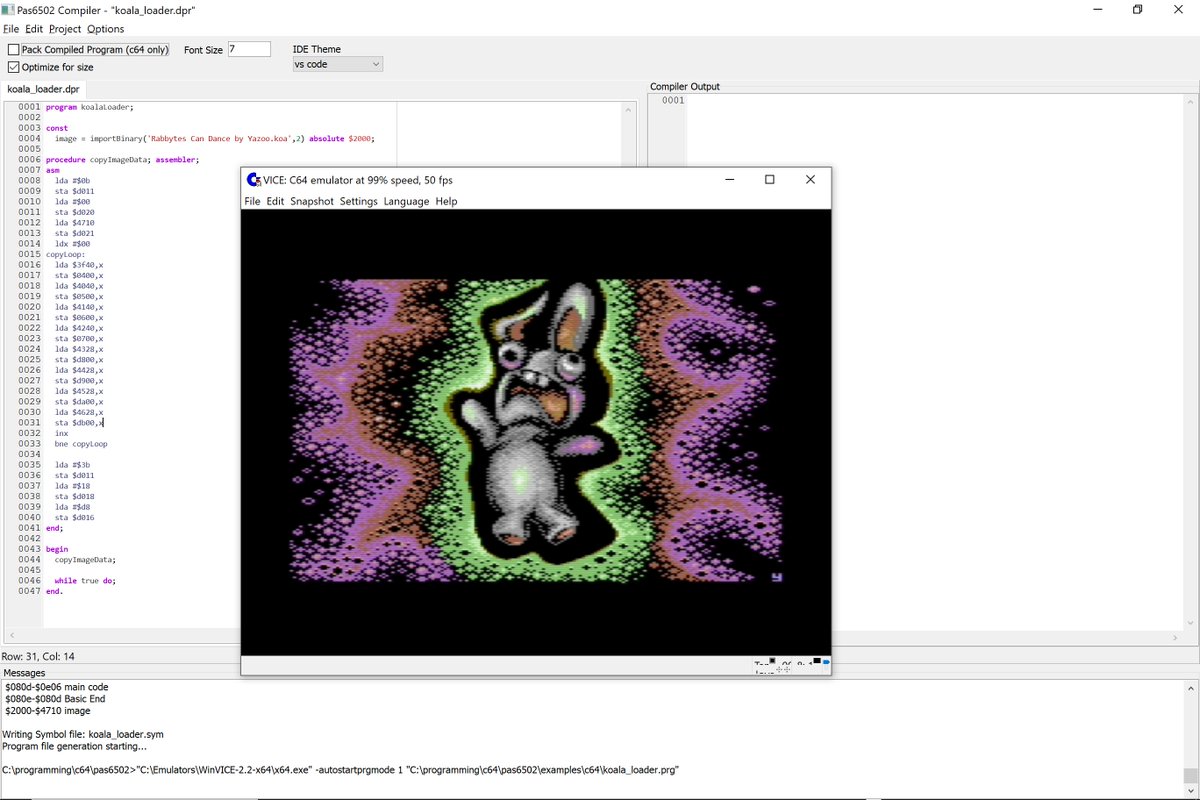Open the Settings menu in VICE
This screenshot has width=1200, height=800.
[358, 201]
